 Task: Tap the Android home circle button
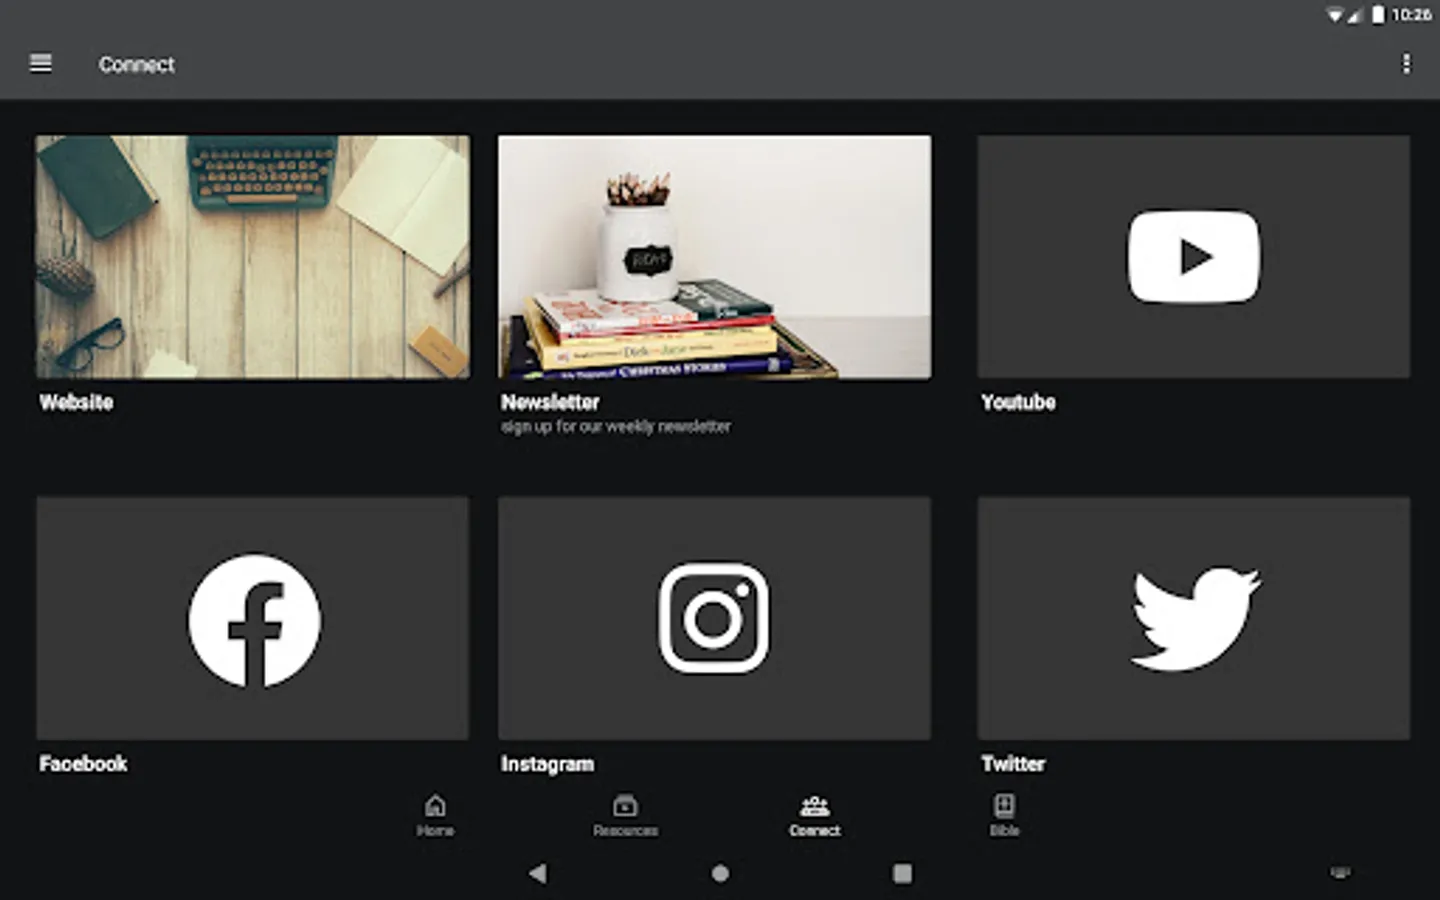click(720, 873)
